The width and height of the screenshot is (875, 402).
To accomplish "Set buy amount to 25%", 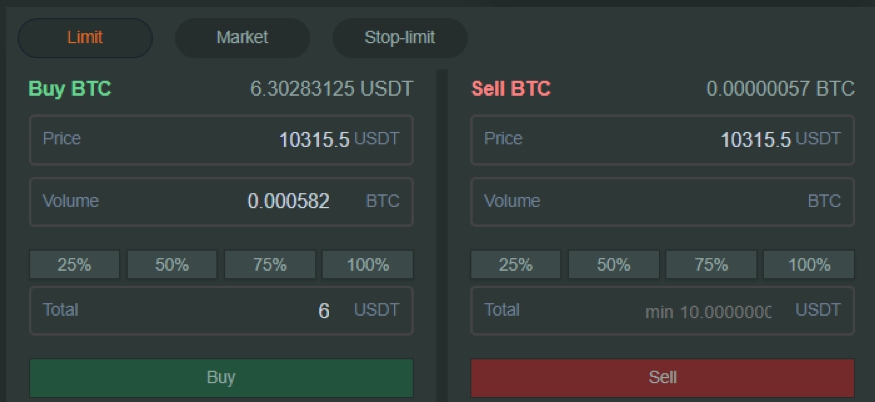I will (x=74, y=265).
